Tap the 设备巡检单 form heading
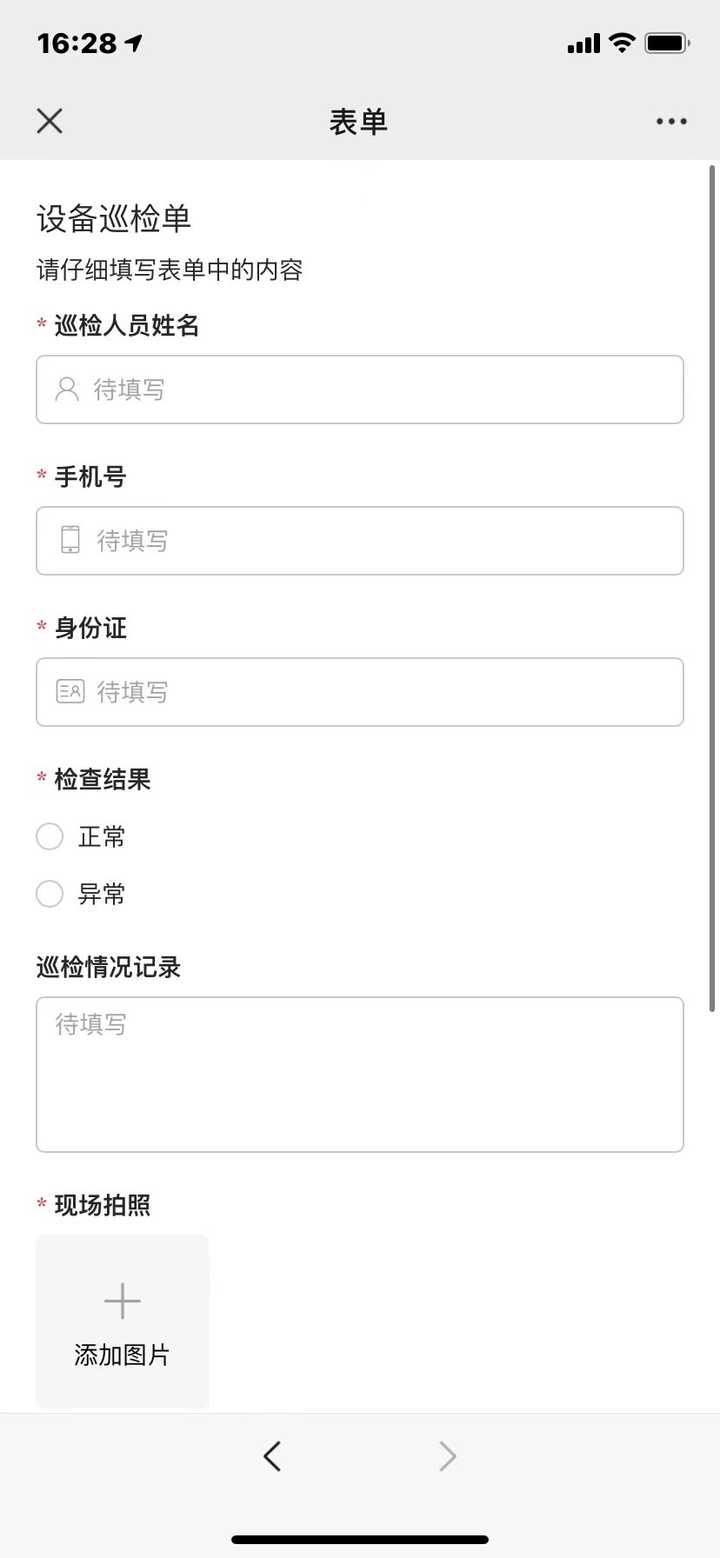 [114, 219]
